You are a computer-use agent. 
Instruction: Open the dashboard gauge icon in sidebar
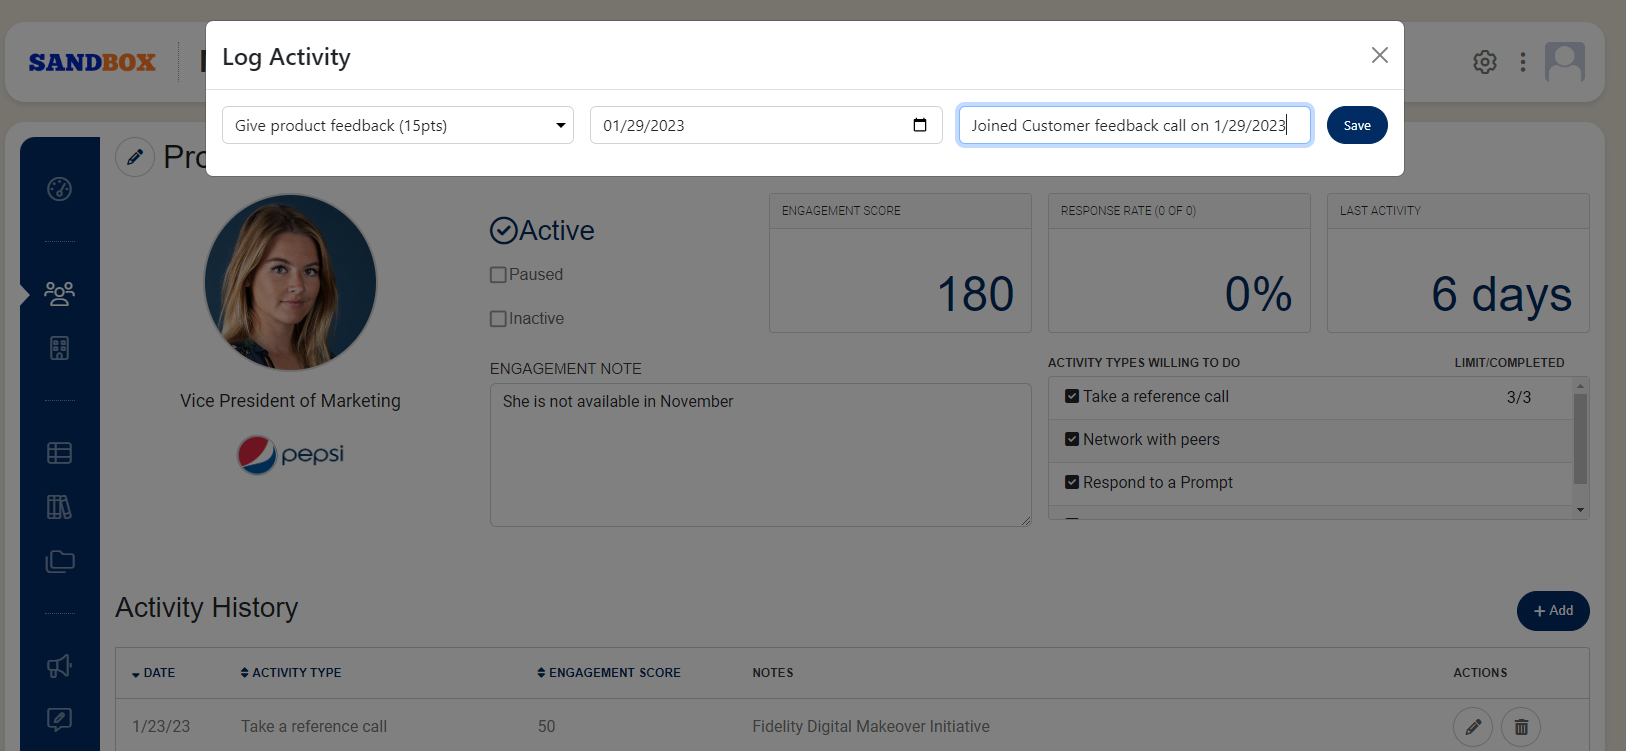tap(59, 189)
